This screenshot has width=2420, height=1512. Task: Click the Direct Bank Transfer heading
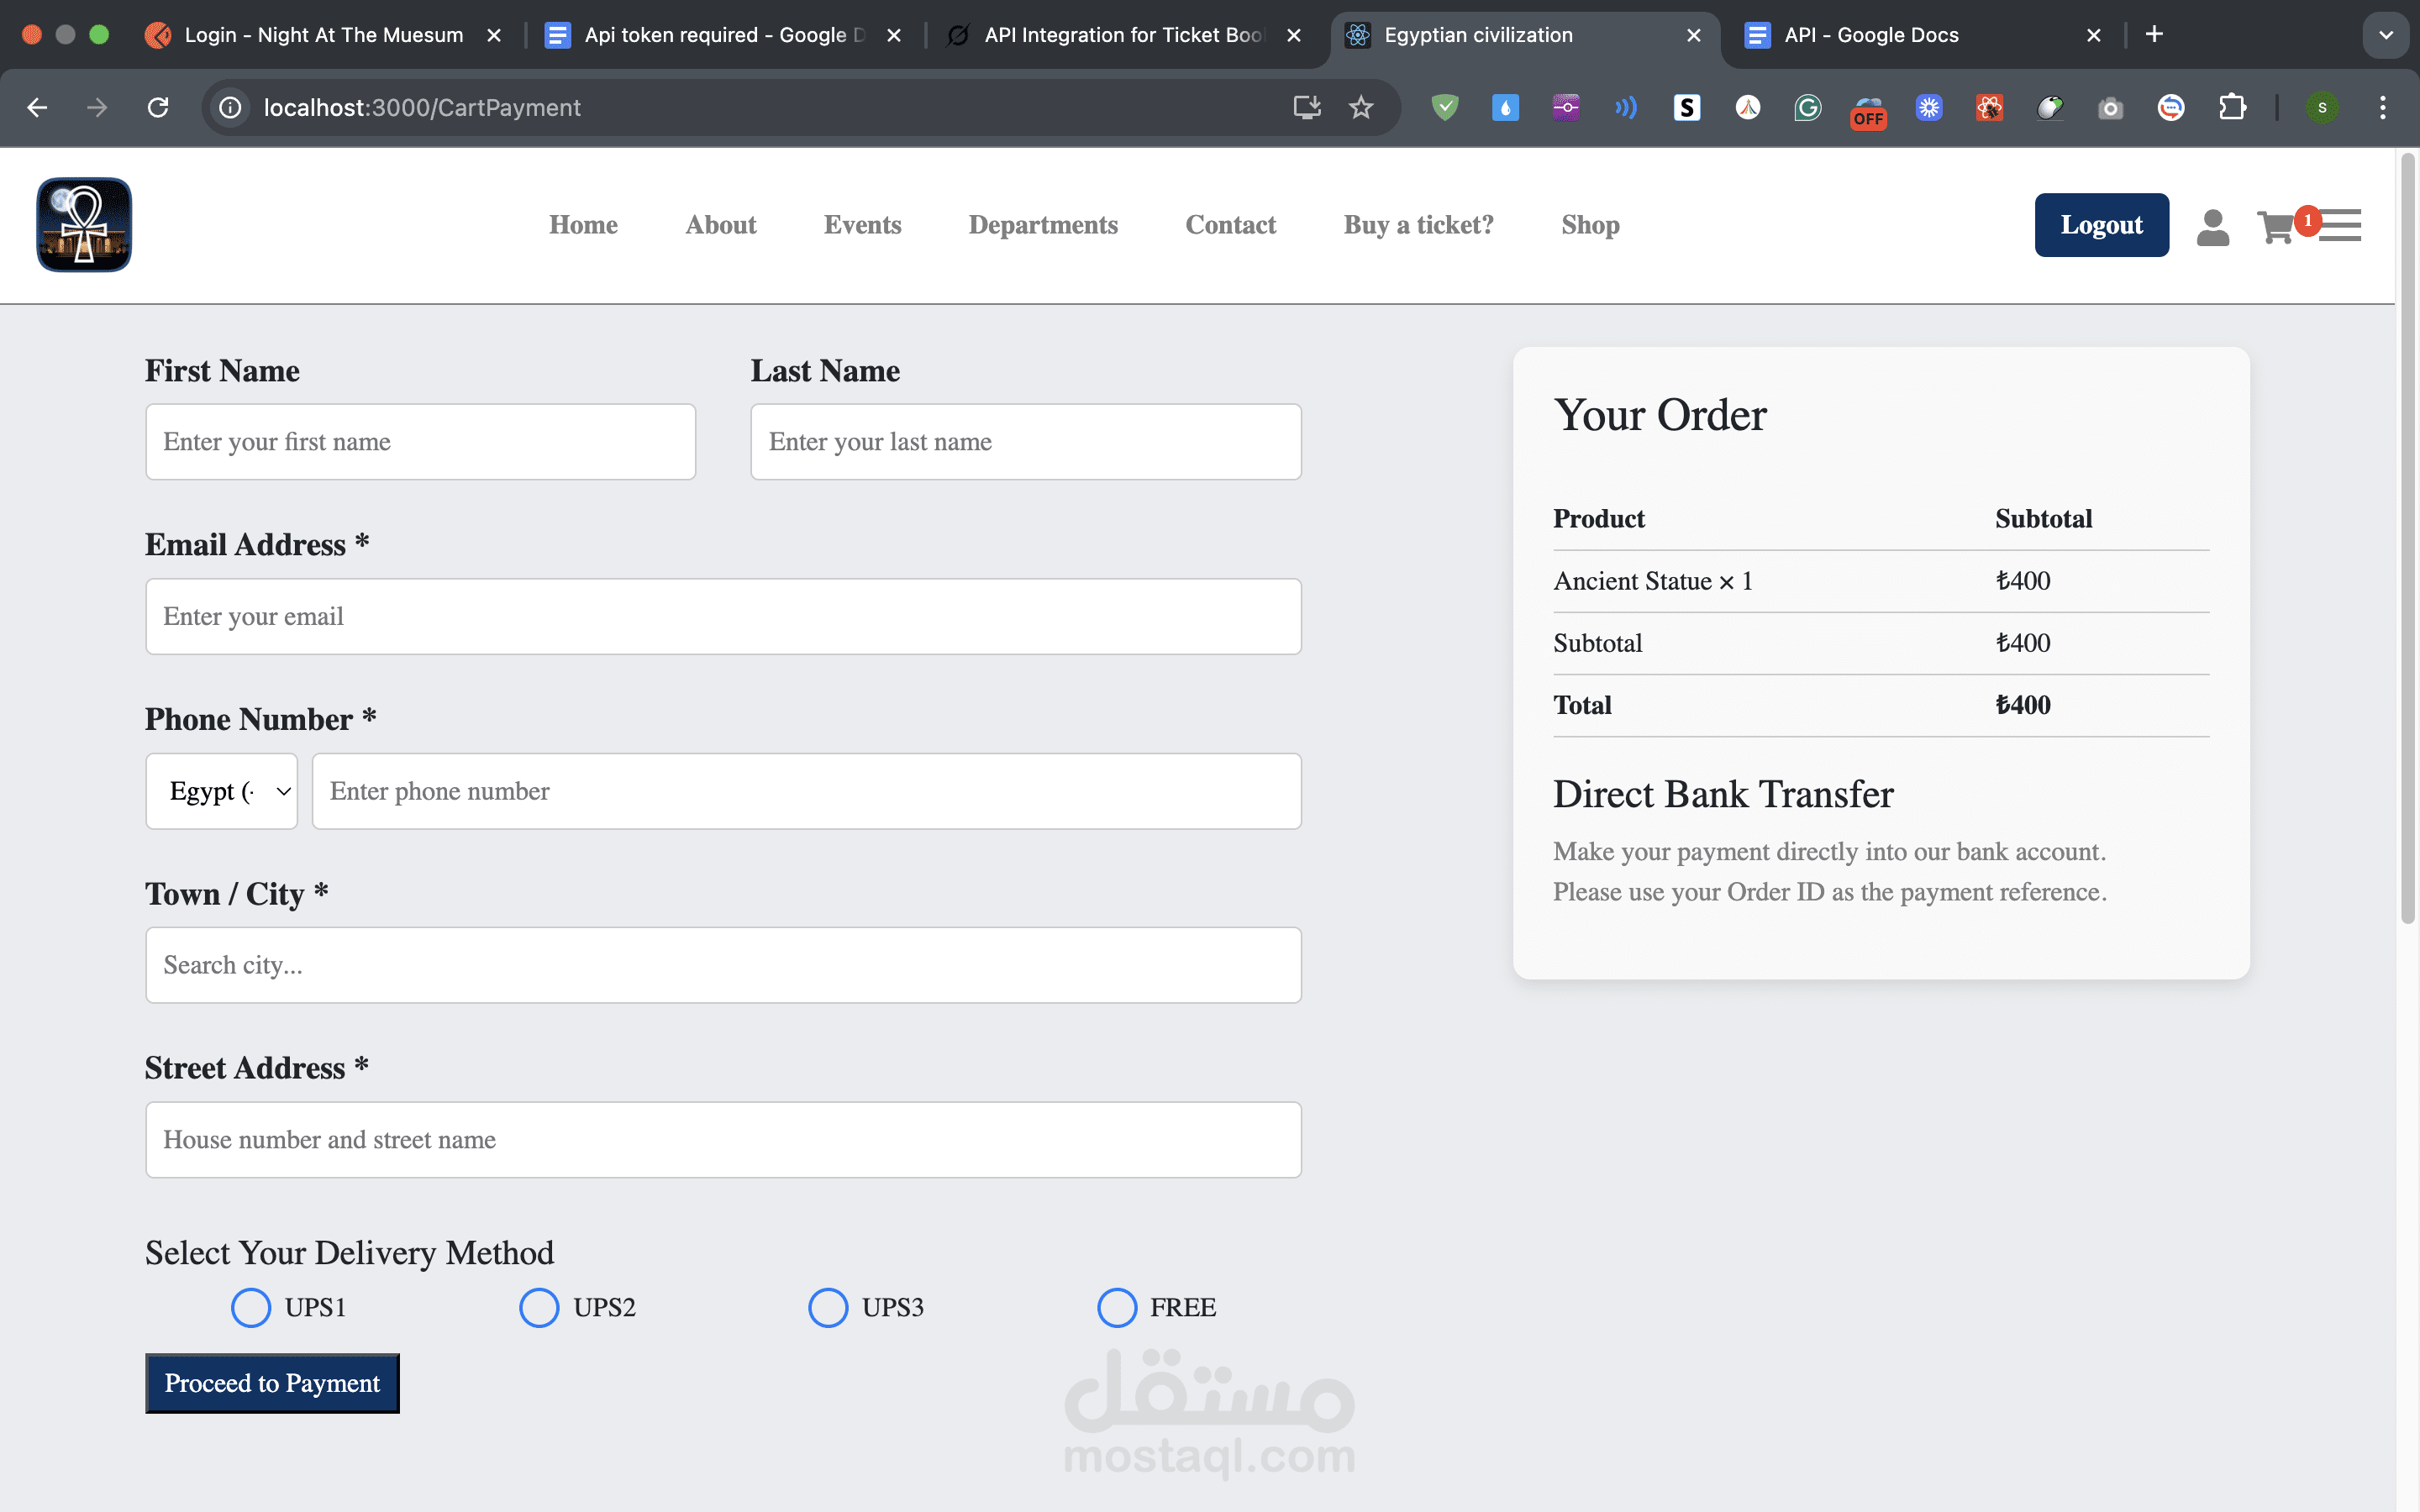[1723, 794]
